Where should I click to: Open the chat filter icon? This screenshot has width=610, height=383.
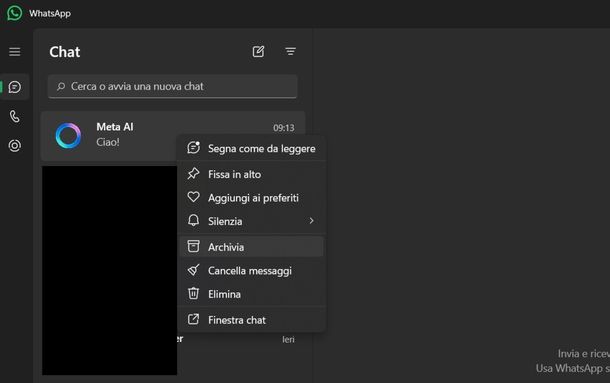pyautogui.click(x=290, y=51)
